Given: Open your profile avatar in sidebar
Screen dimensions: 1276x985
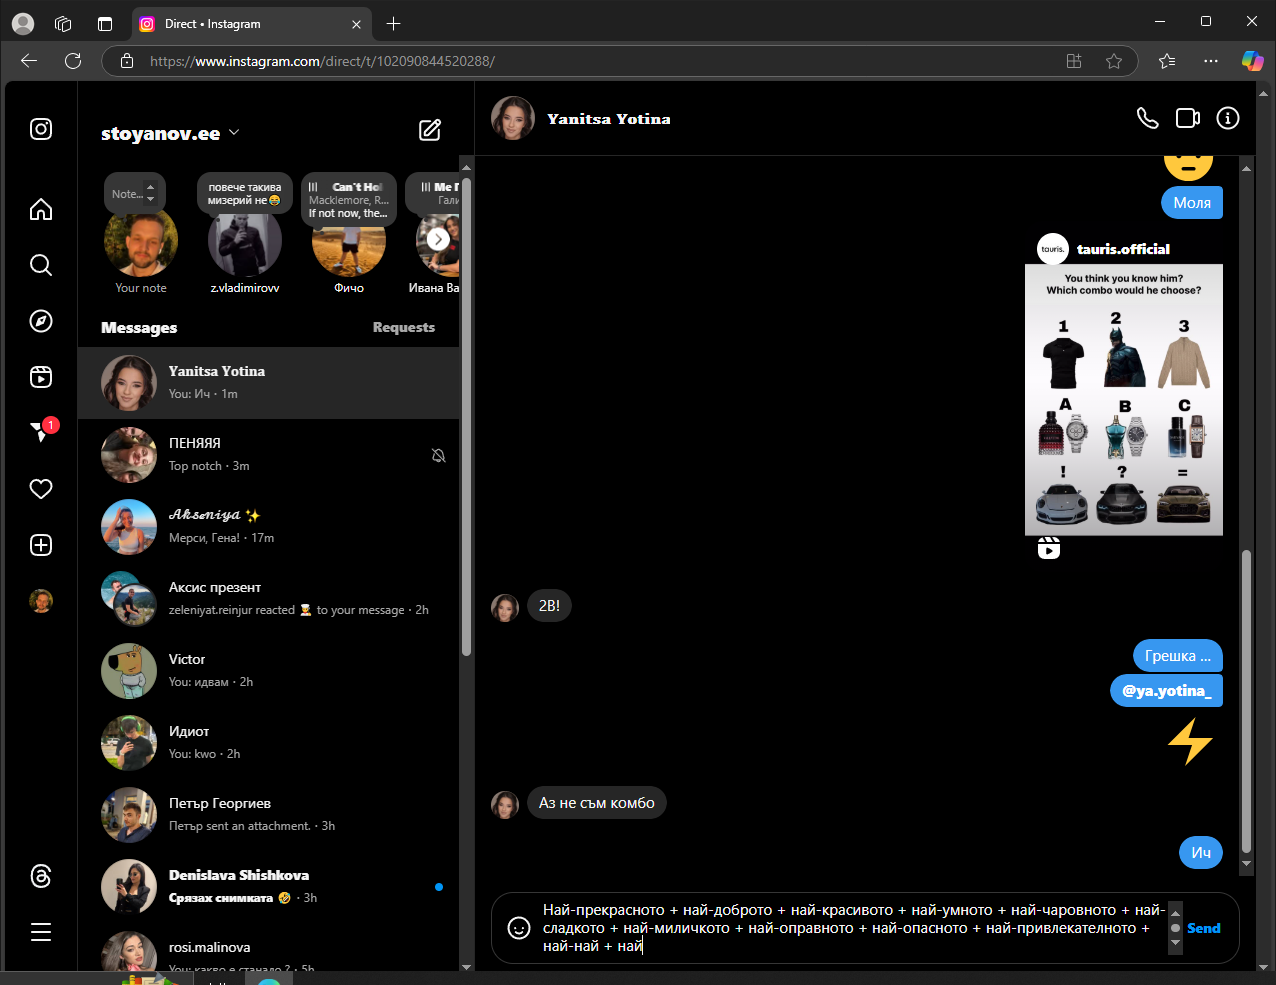Looking at the screenshot, I should coord(41,601).
